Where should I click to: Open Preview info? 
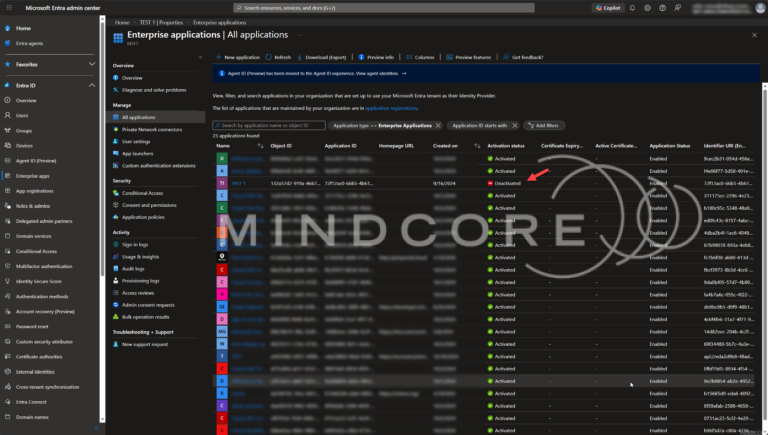376,57
